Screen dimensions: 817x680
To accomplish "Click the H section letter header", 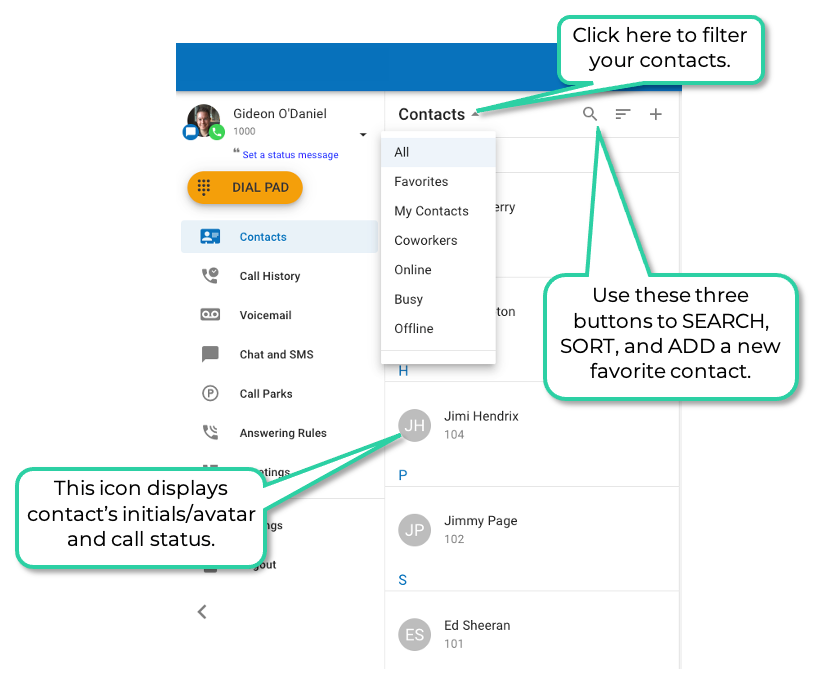I will point(403,371).
